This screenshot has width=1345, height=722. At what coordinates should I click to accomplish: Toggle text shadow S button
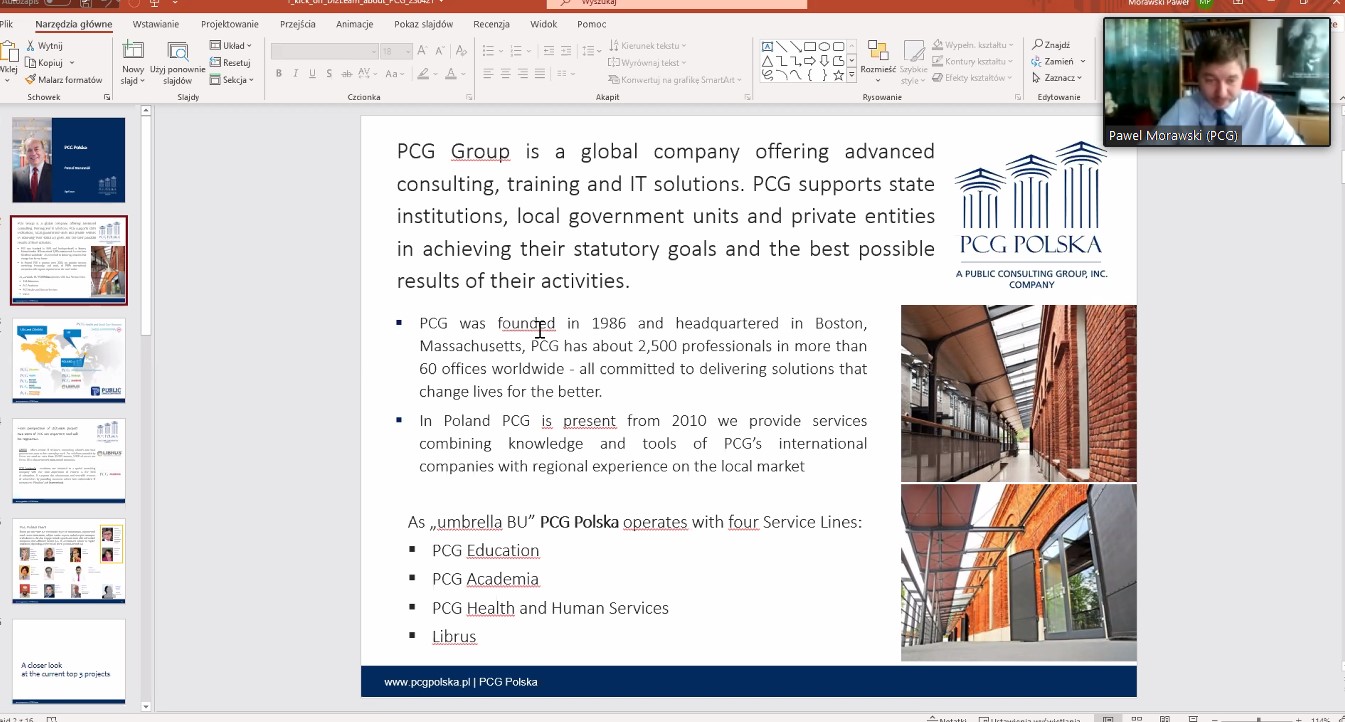point(329,74)
